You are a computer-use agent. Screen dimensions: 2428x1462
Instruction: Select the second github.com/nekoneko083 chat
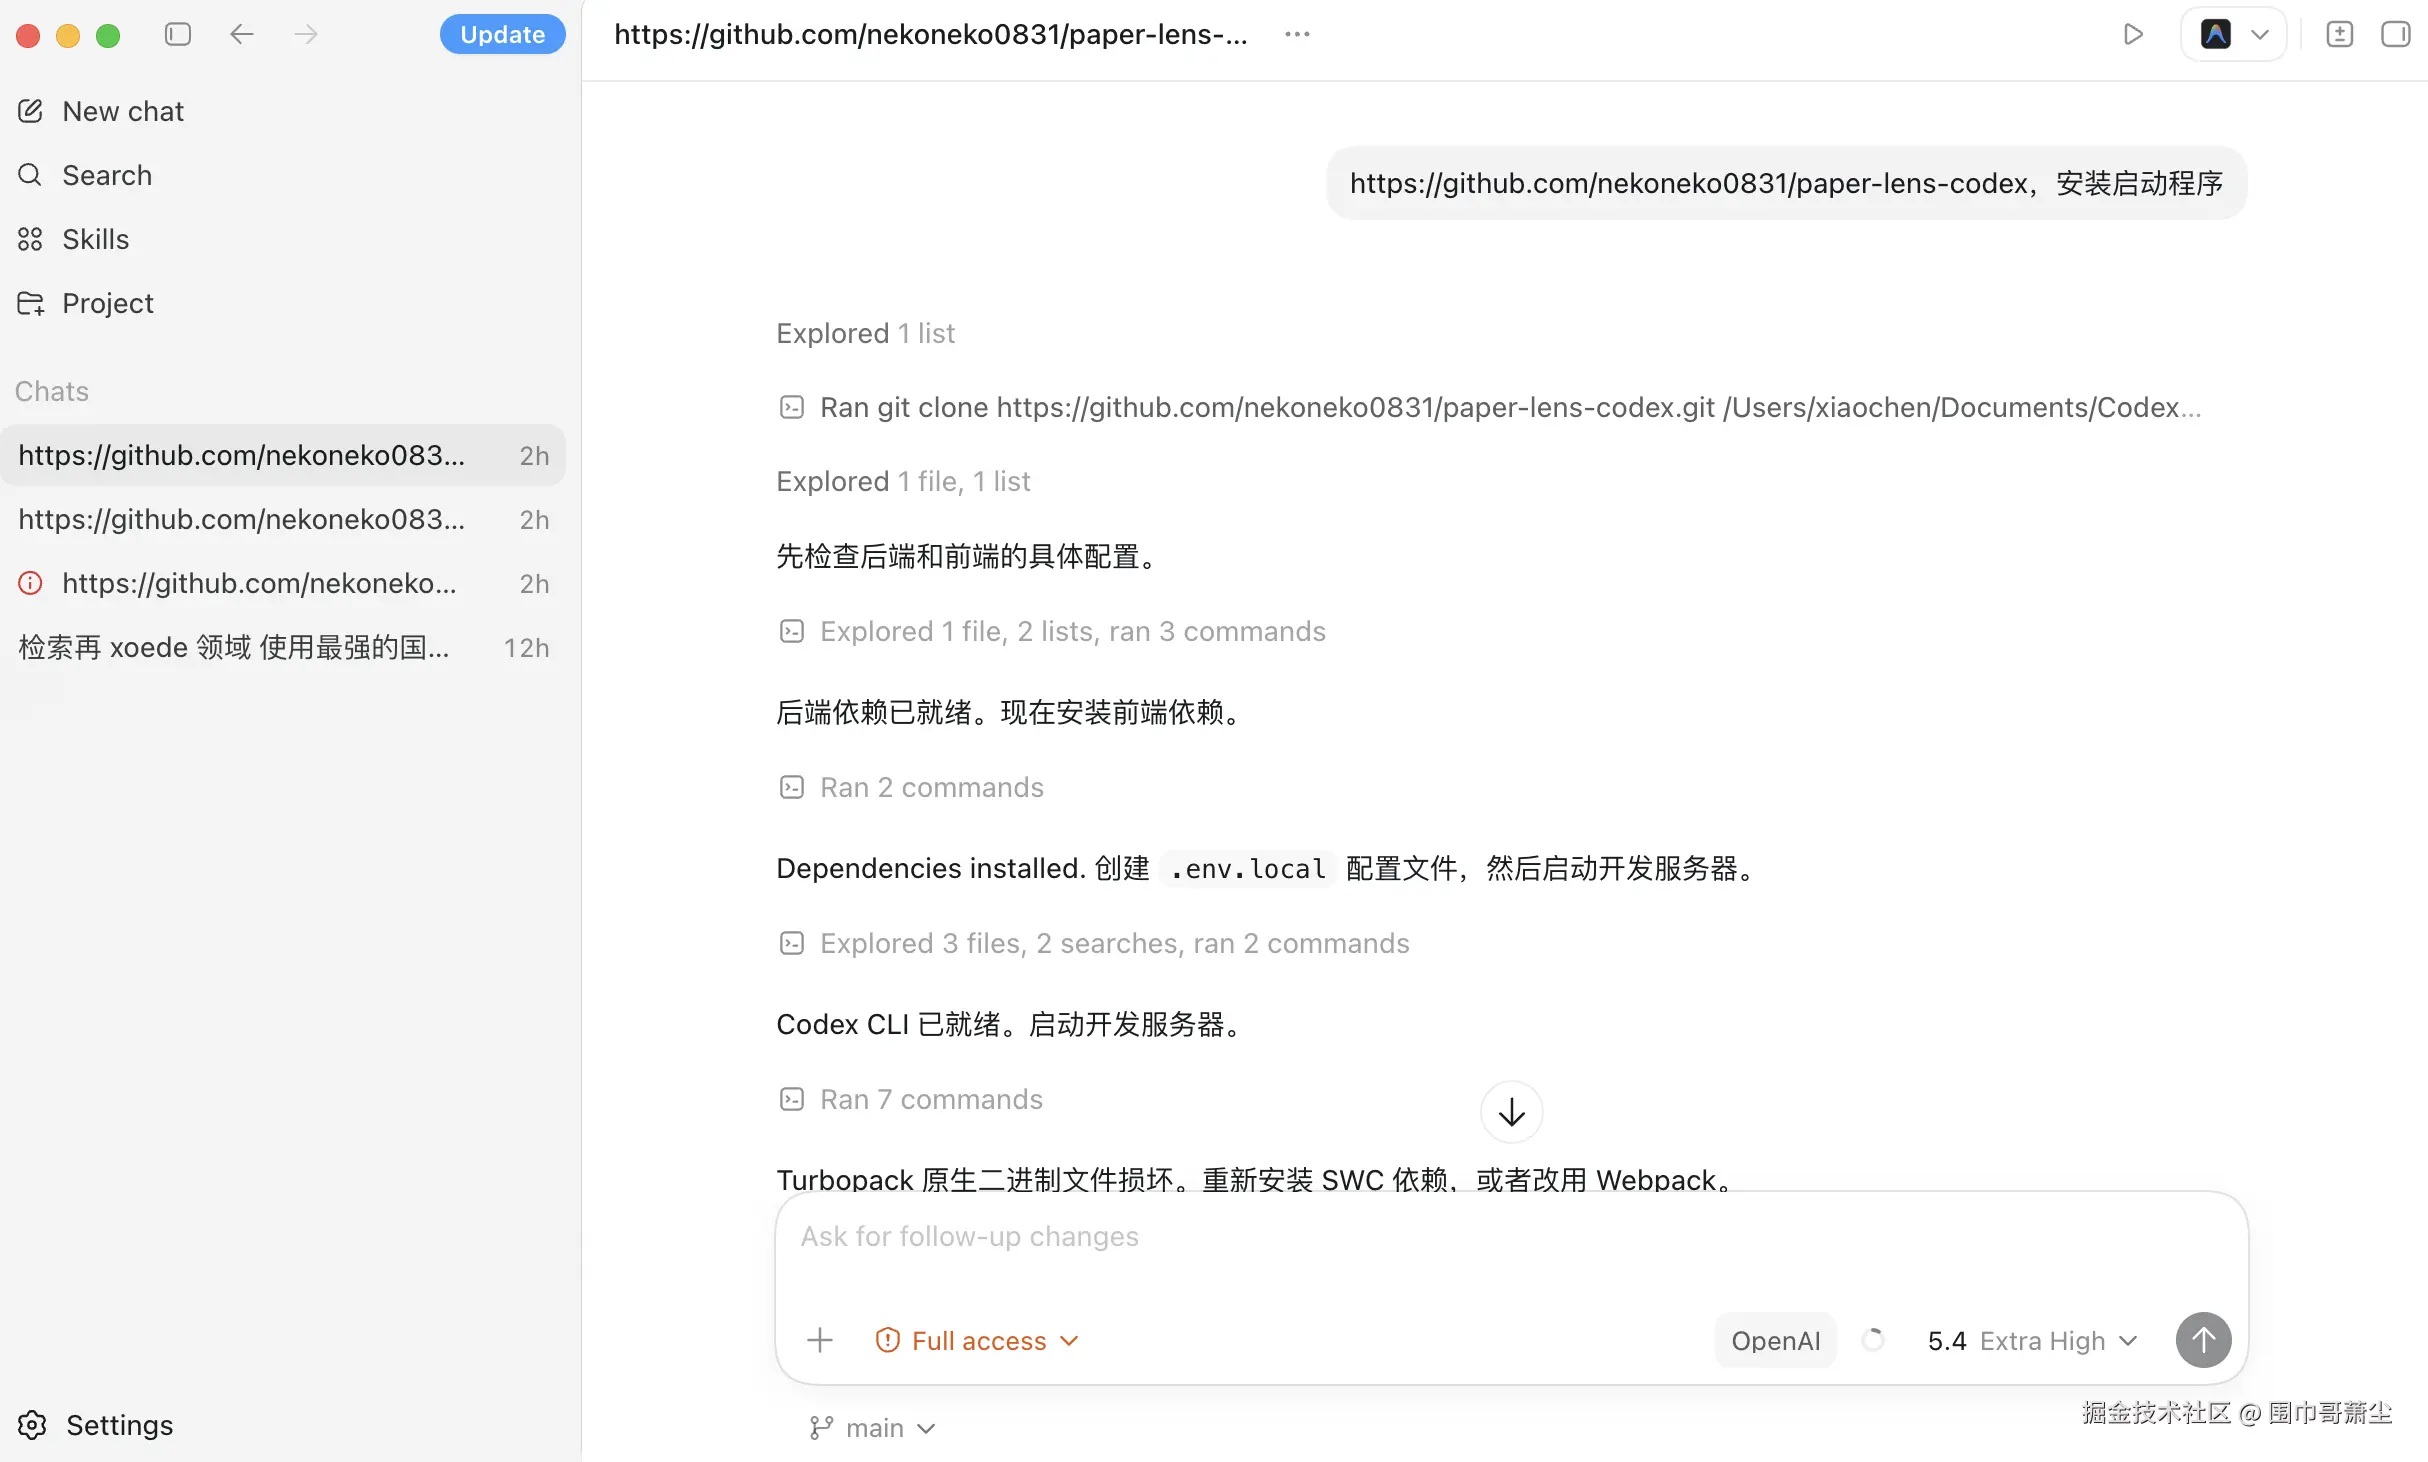point(283,519)
